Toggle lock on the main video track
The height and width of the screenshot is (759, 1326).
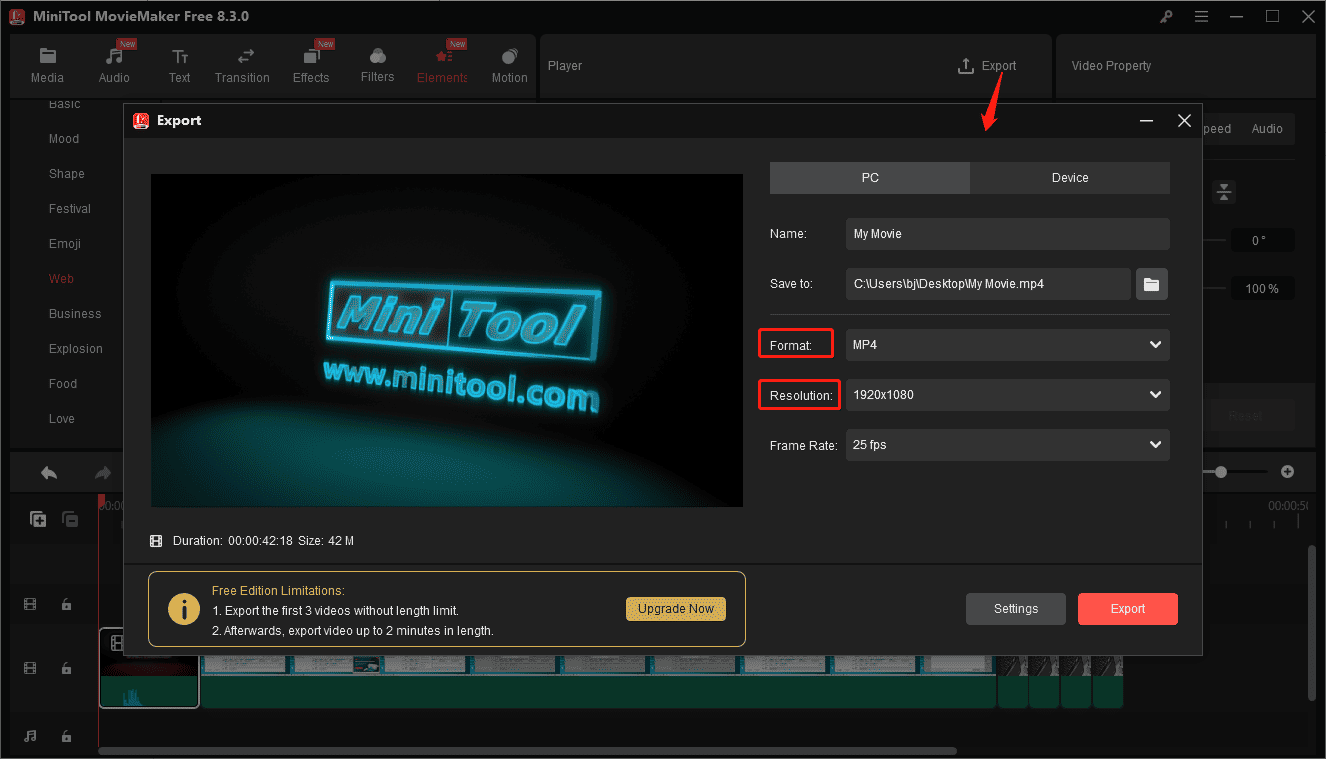click(x=66, y=668)
